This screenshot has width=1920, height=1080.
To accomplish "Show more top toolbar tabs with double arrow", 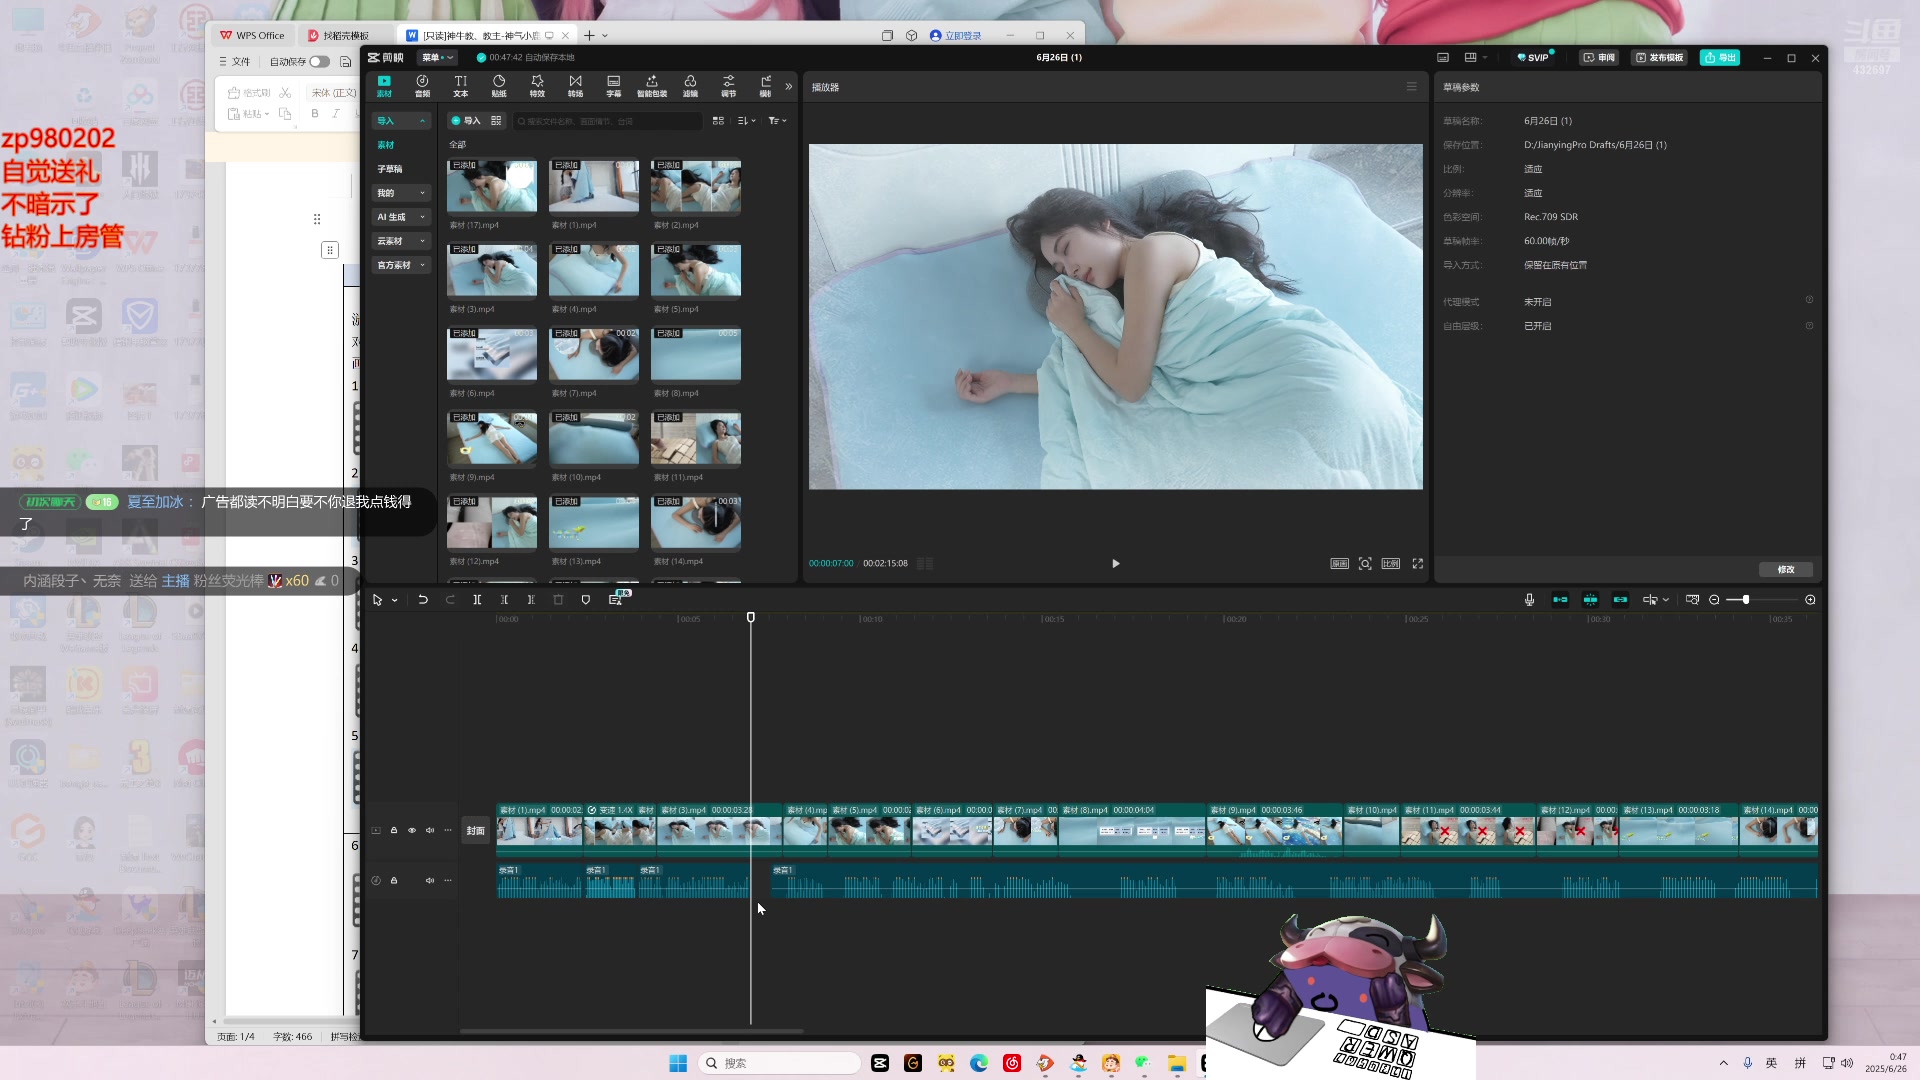I will point(789,87).
